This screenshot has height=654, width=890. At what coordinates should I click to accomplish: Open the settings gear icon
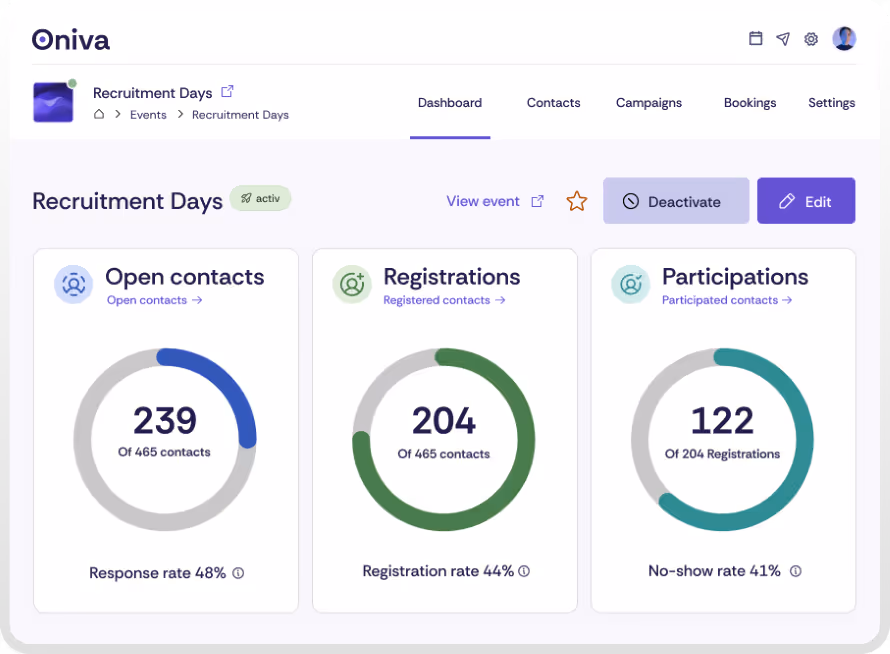811,39
